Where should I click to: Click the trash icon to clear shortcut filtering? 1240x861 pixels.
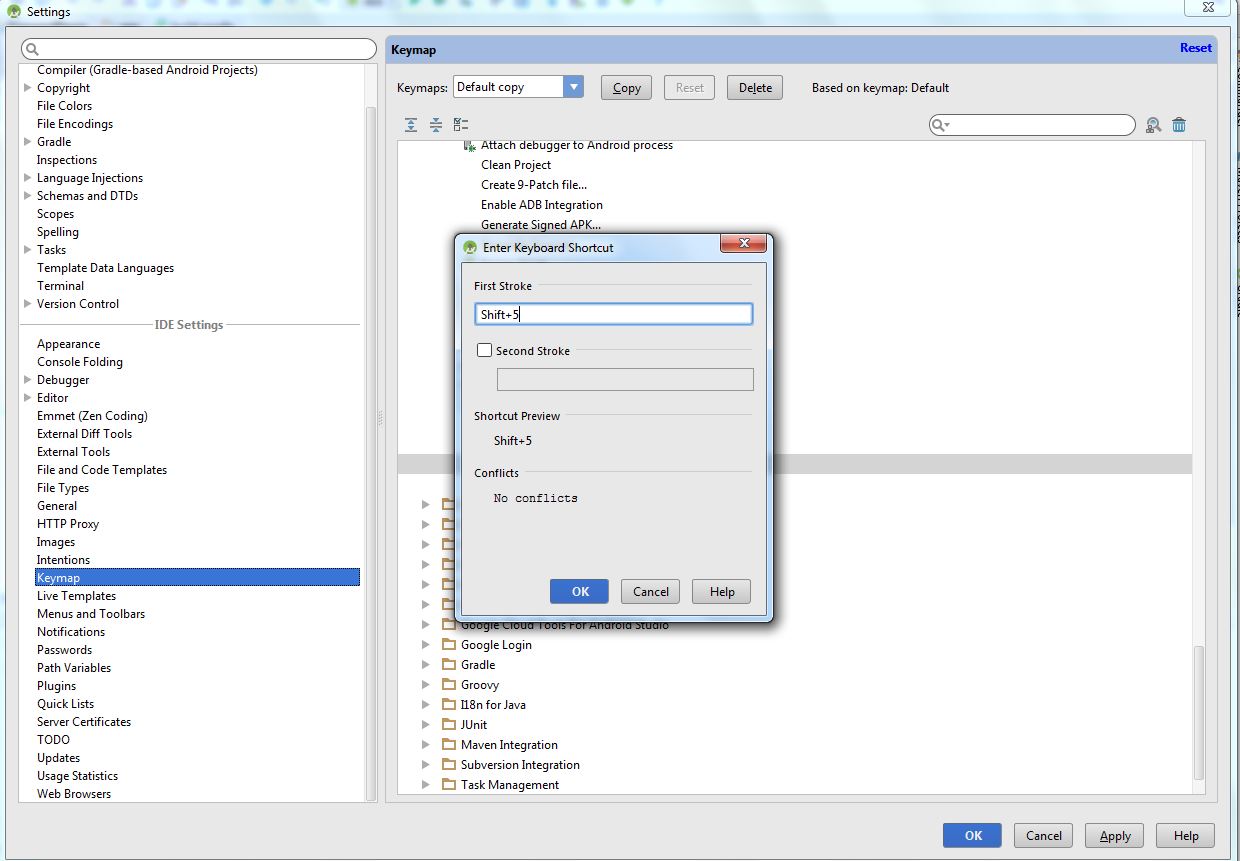point(1179,124)
